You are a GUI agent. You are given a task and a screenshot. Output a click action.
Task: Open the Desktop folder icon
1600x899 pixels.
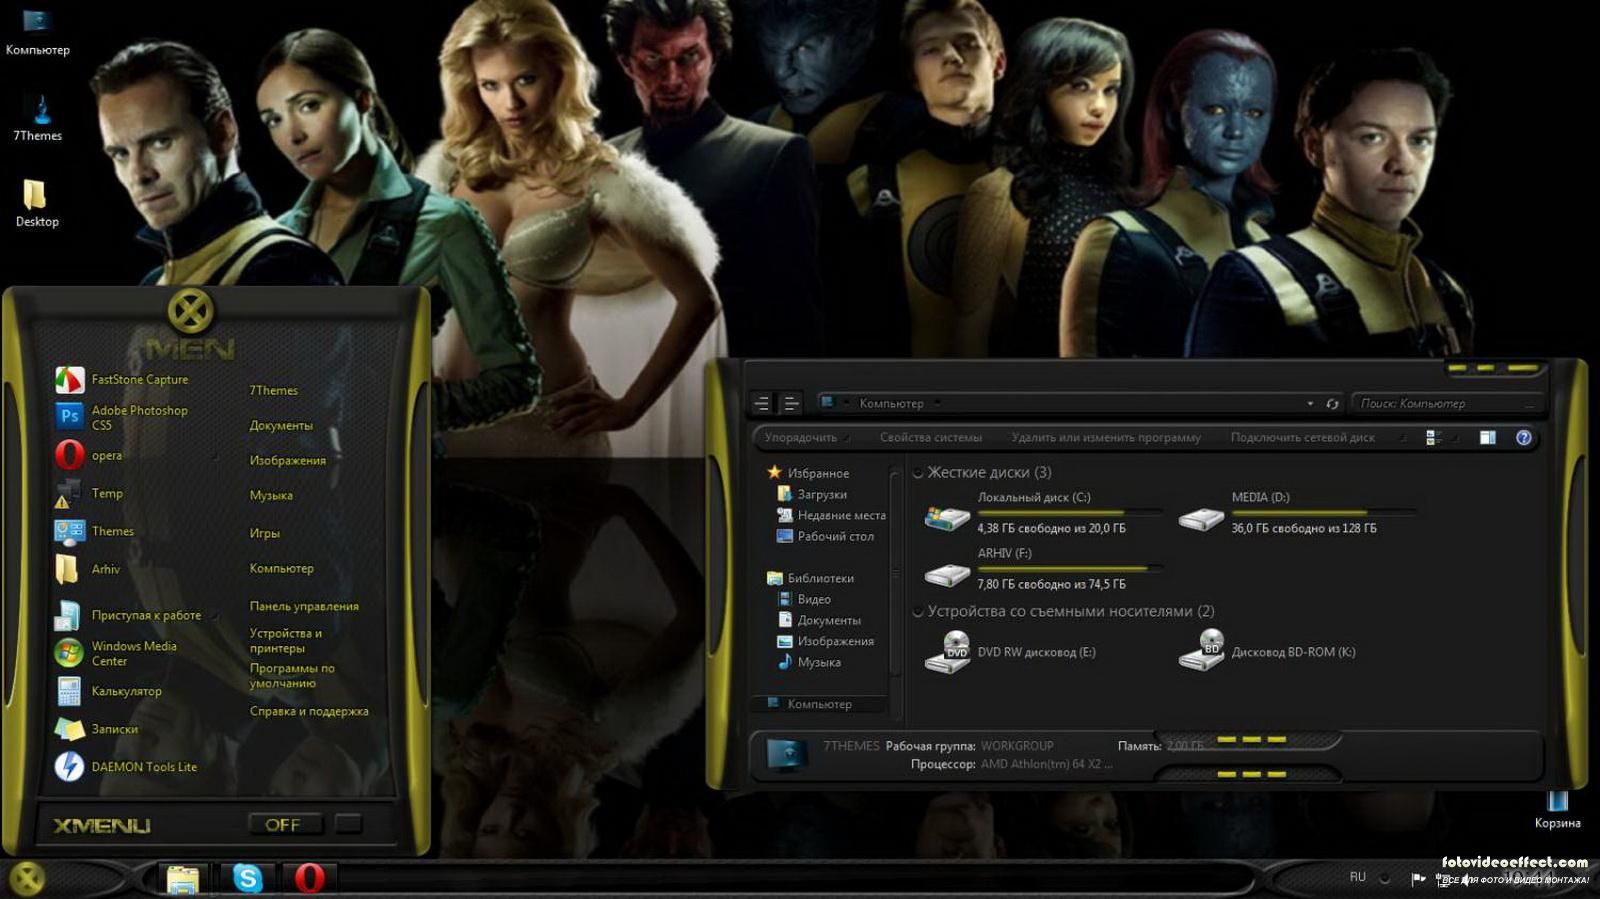point(37,203)
